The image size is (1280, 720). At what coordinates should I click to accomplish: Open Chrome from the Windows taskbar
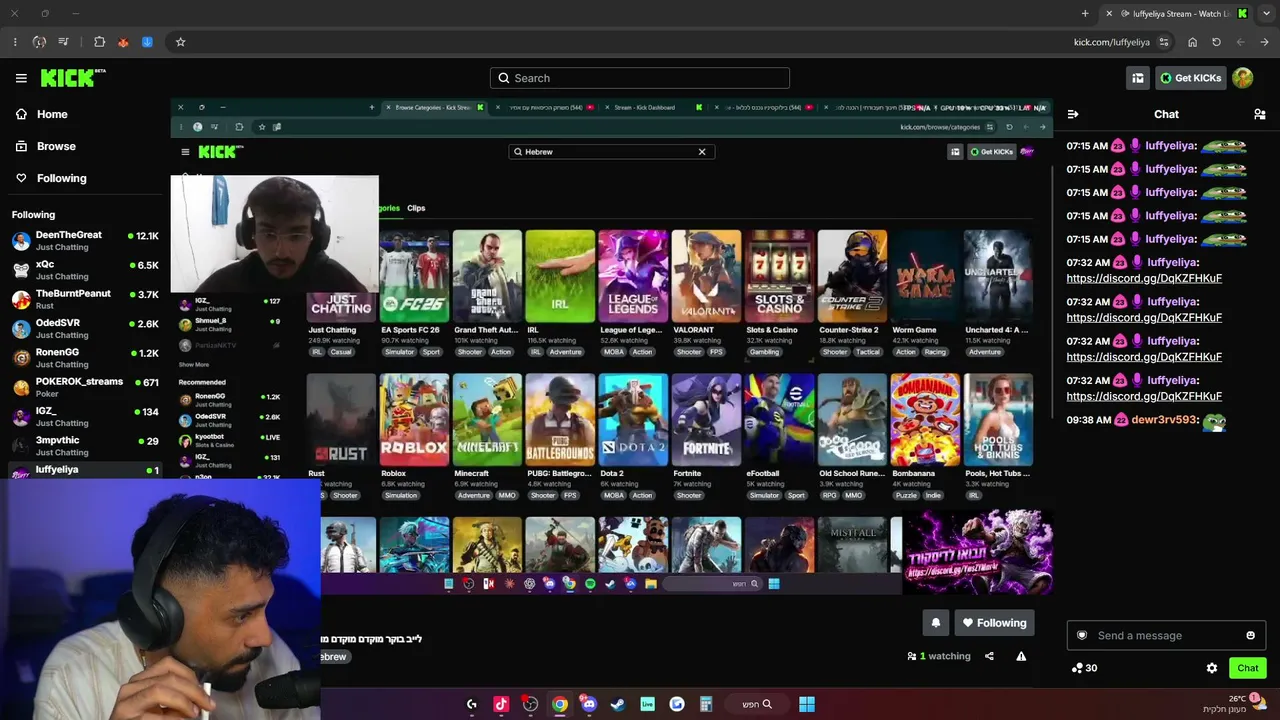[x=560, y=704]
